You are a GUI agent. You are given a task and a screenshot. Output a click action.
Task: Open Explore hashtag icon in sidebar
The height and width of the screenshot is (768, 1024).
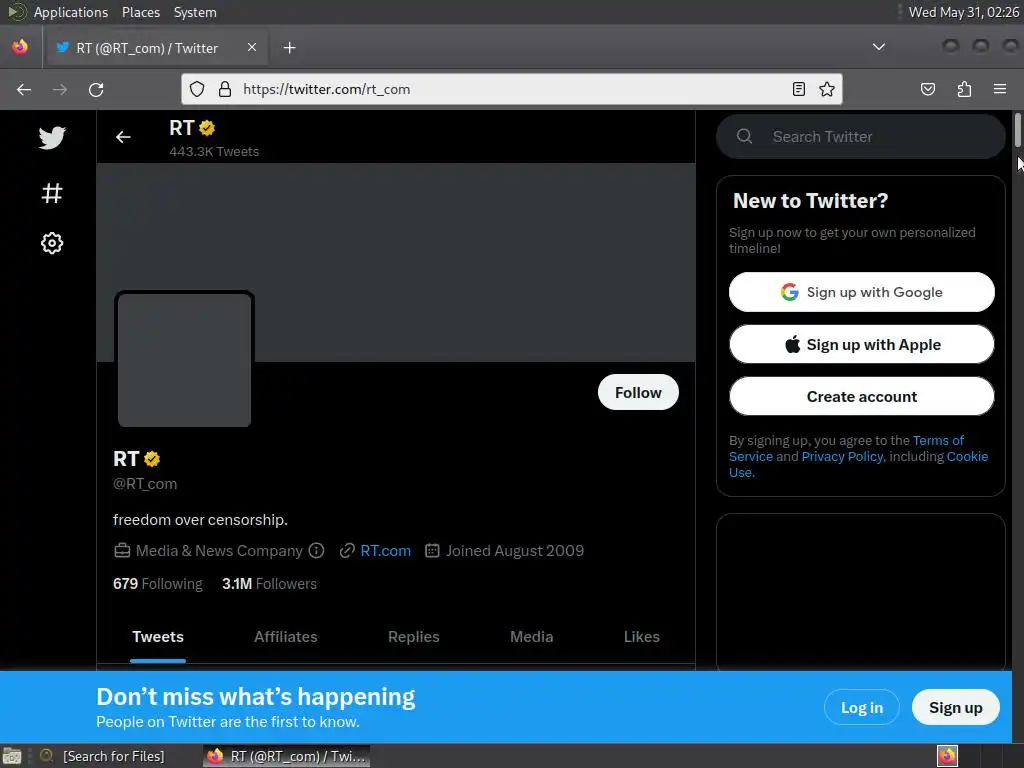point(52,193)
